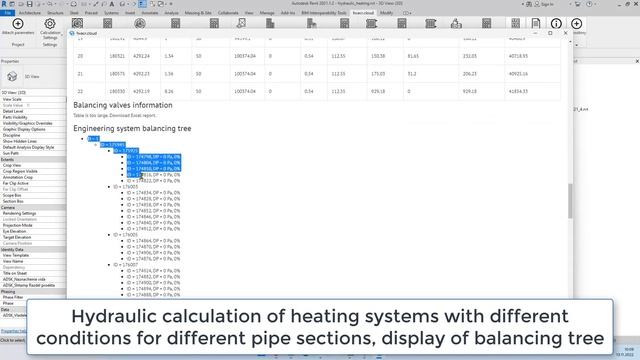Open the 3D View type selector dropdown

point(33,76)
